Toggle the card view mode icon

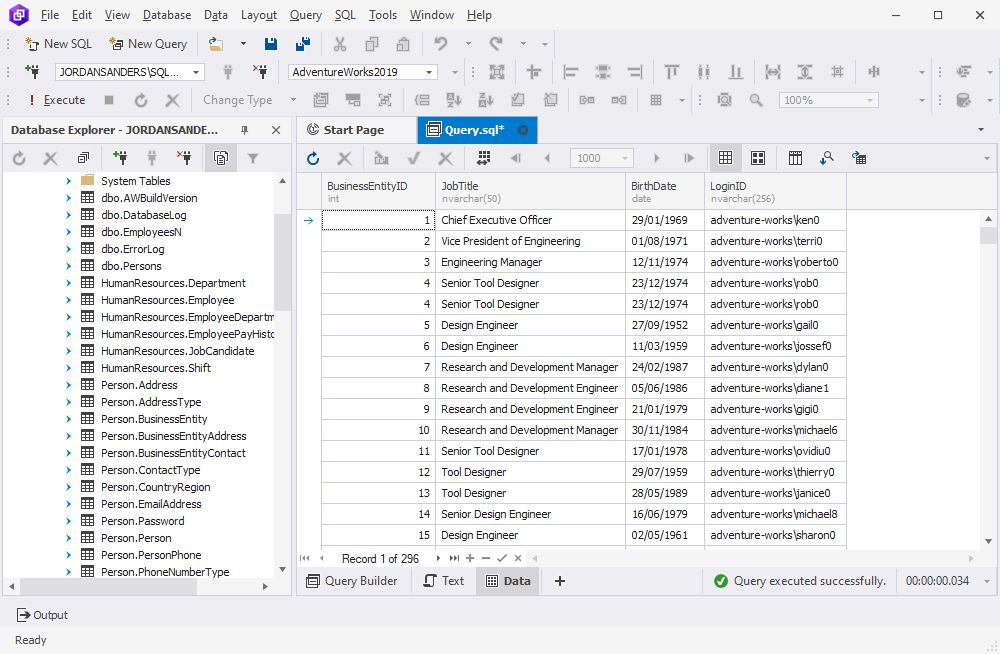(758, 158)
